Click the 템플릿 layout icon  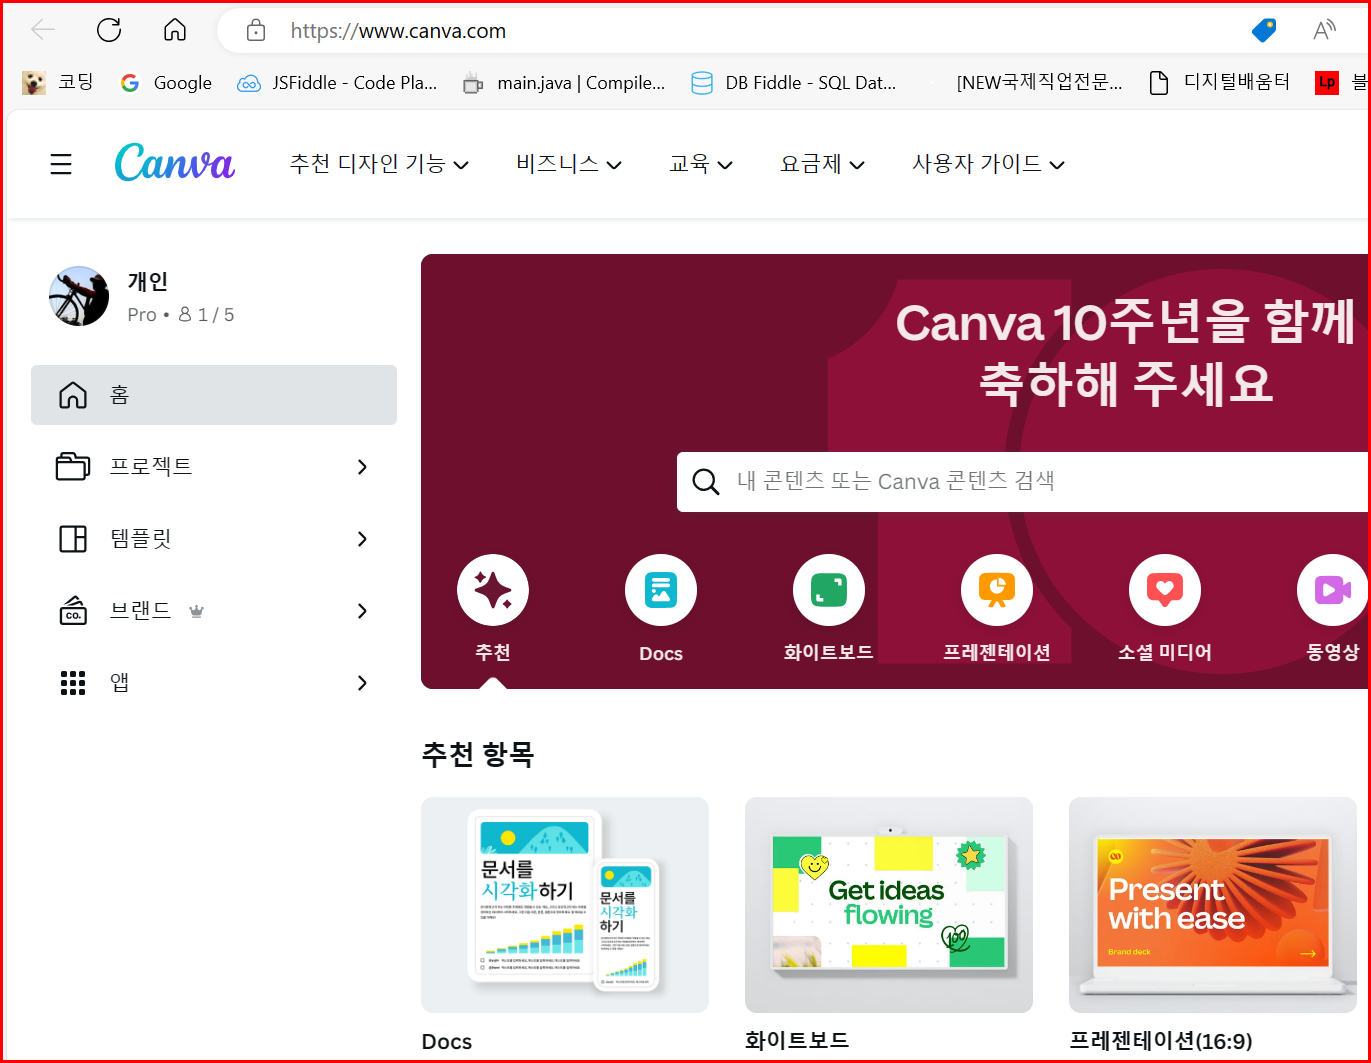(73, 539)
